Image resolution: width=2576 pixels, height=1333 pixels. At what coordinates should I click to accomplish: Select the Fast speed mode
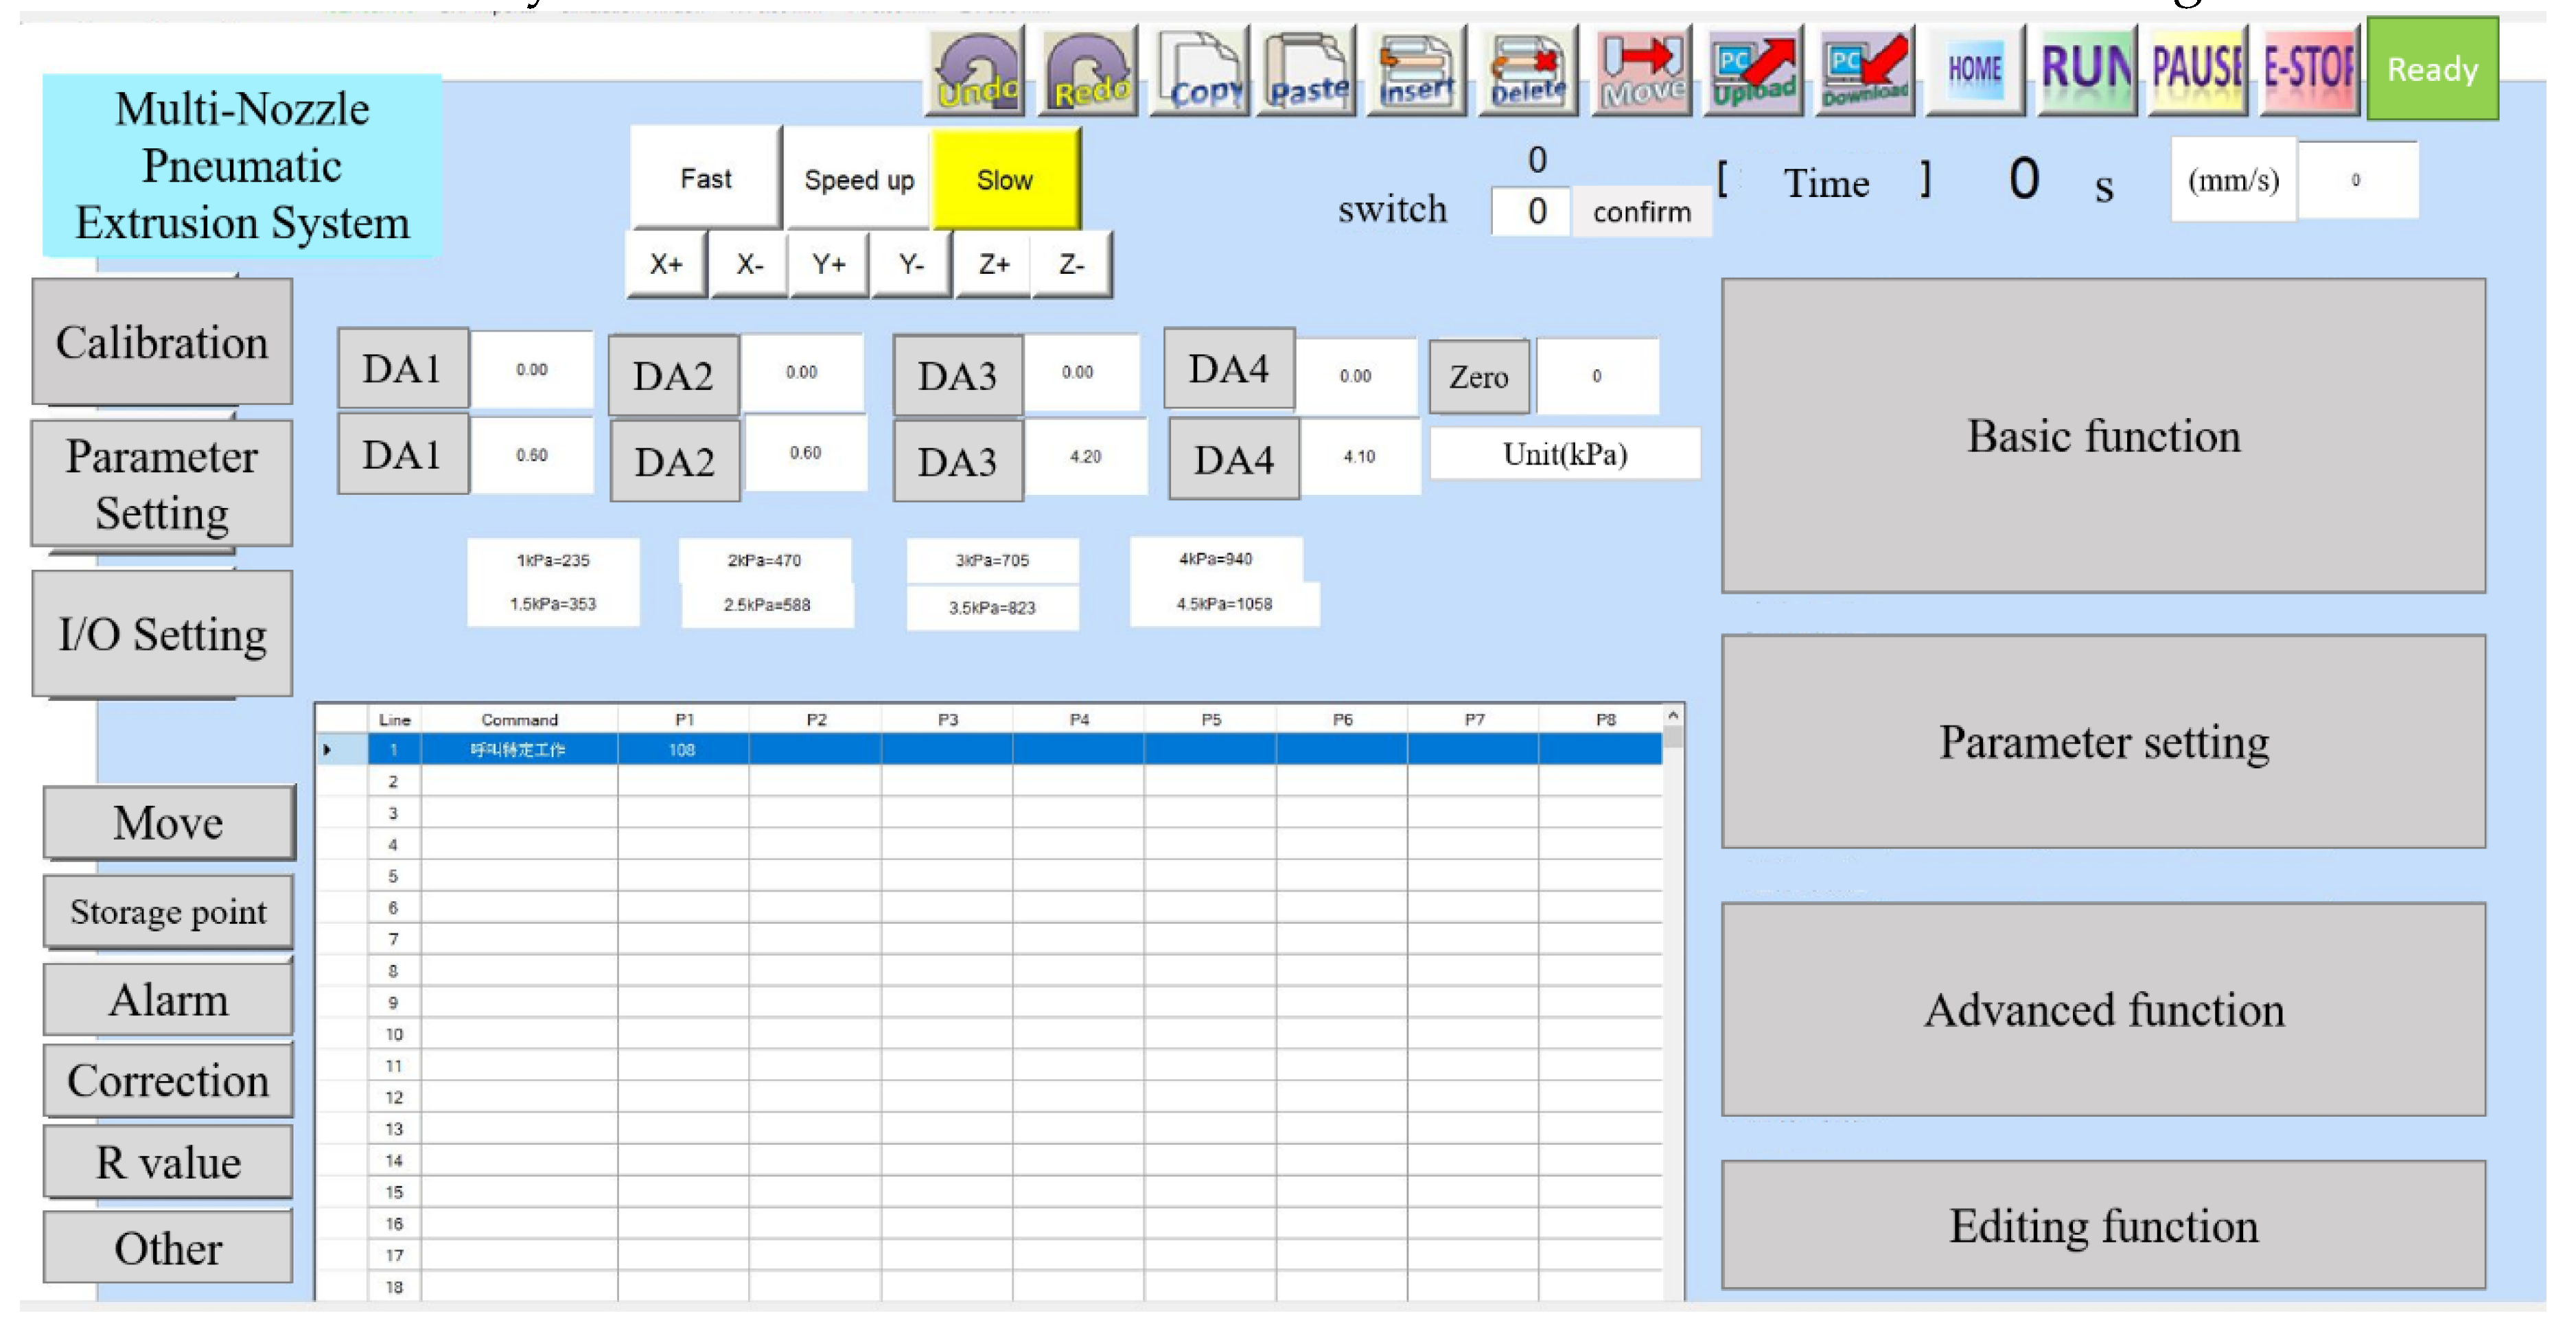coord(705,179)
